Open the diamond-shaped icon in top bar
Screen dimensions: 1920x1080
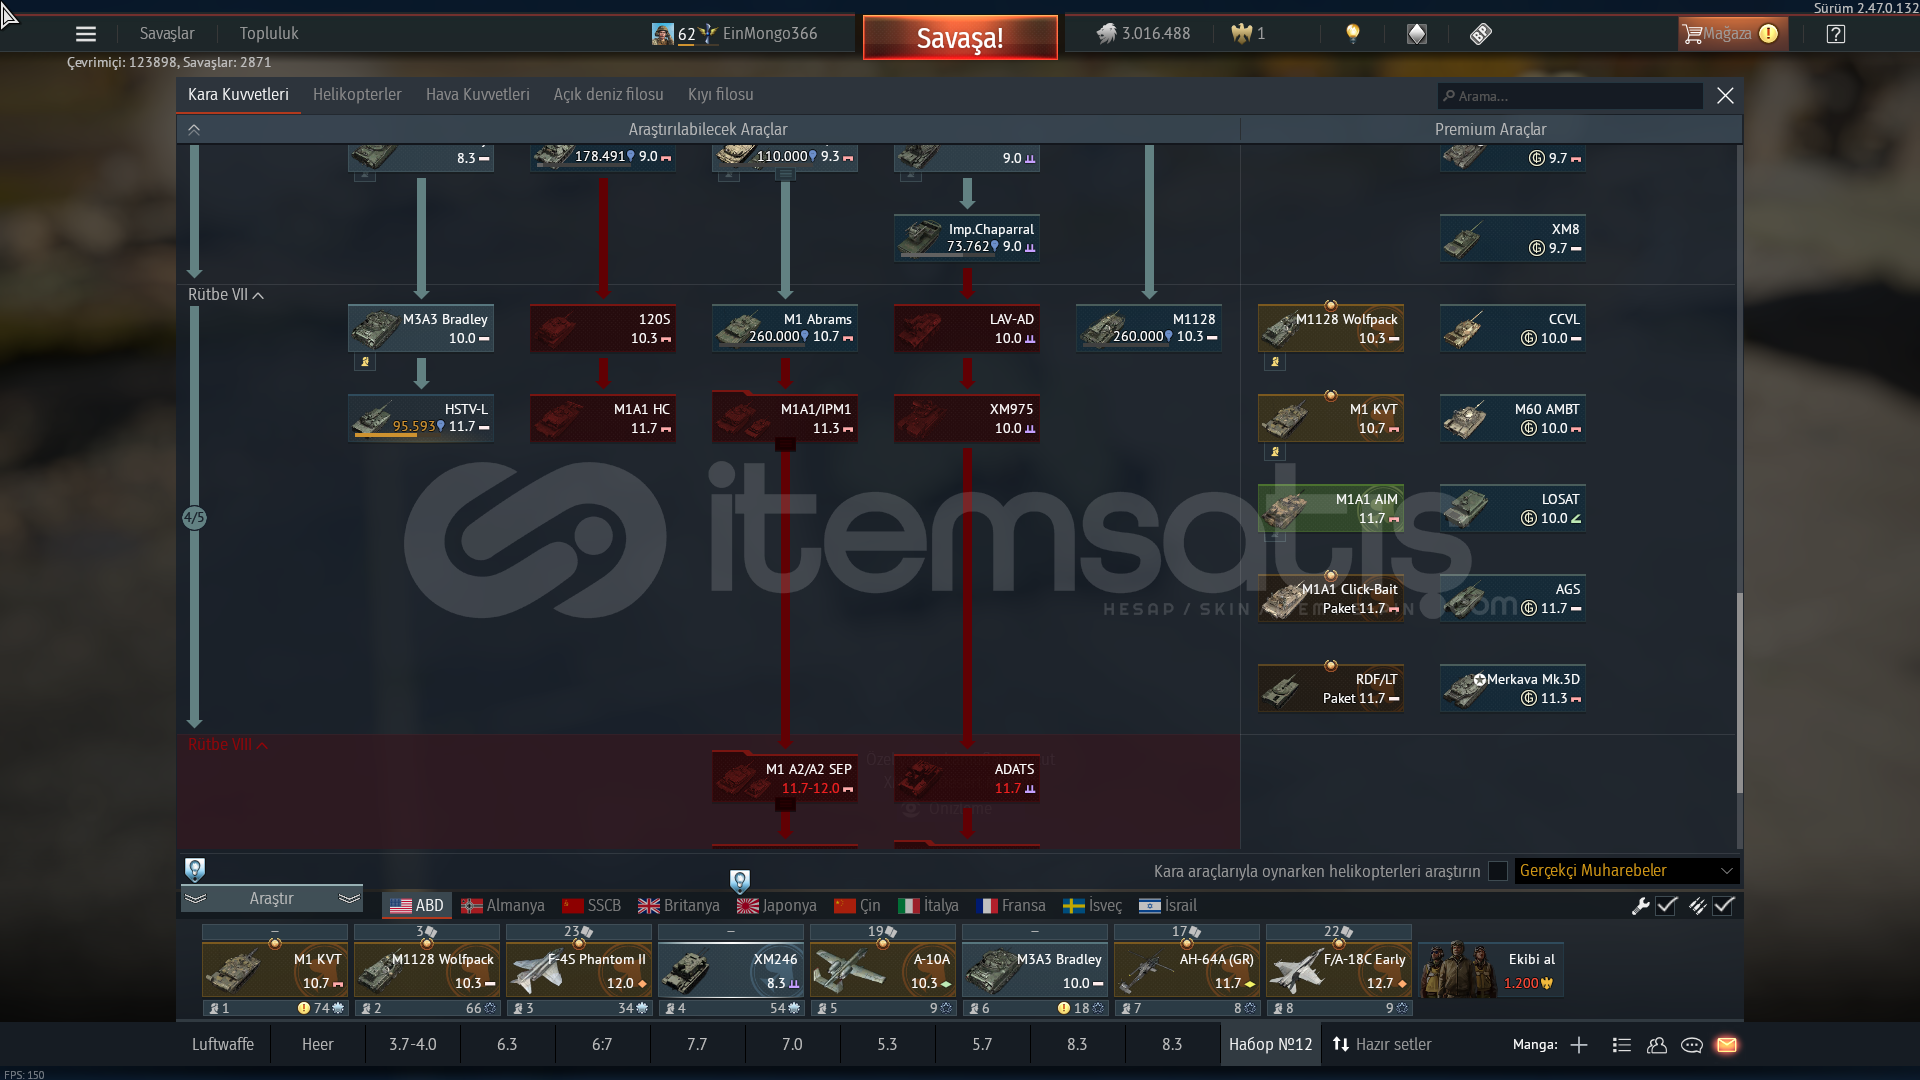pos(1417,34)
